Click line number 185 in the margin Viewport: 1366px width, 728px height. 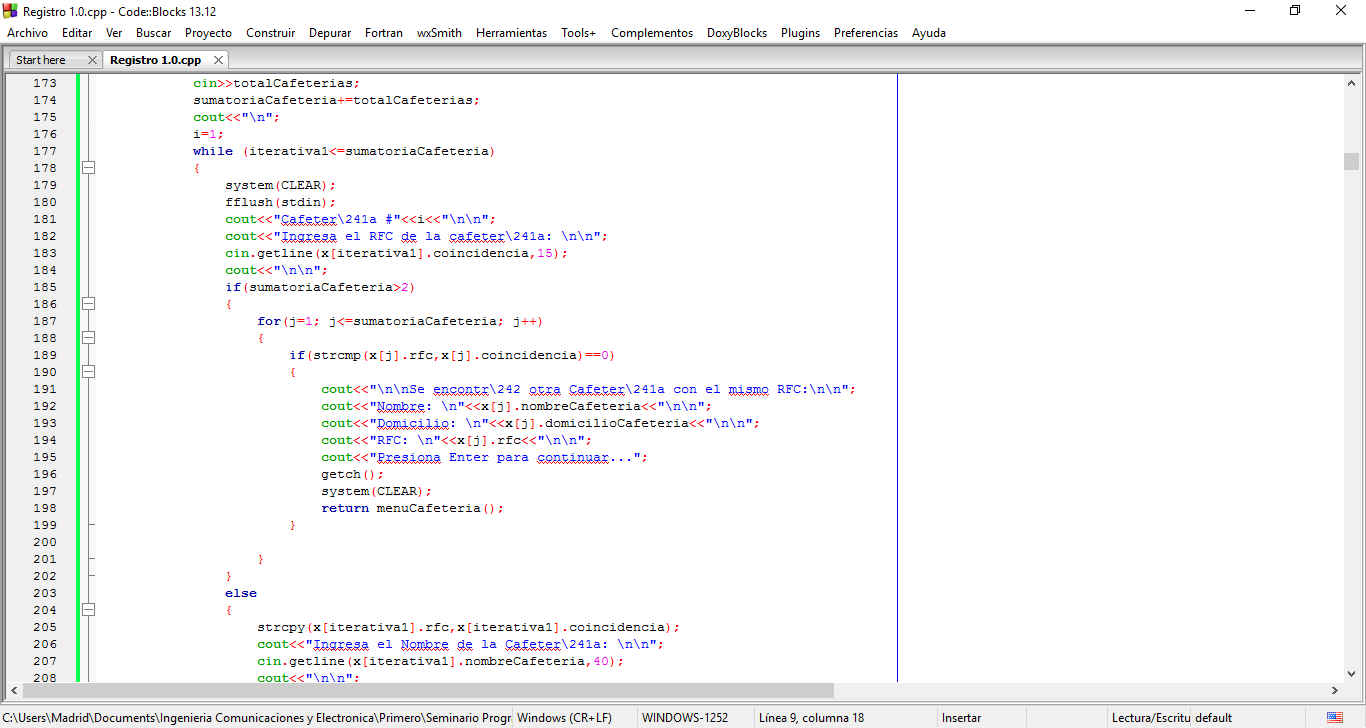(x=45, y=287)
